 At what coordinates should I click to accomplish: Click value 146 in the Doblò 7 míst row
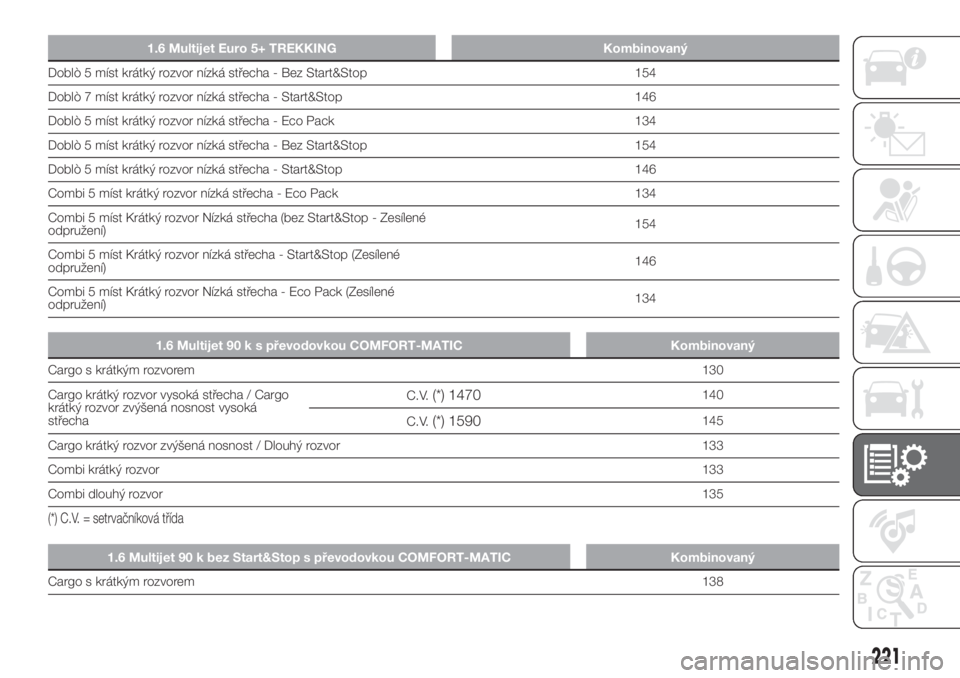(645, 97)
